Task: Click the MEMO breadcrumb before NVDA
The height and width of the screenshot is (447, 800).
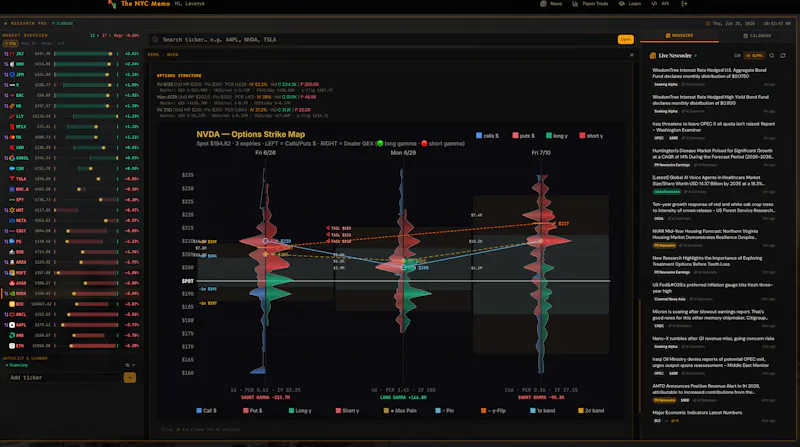Action: (154, 55)
